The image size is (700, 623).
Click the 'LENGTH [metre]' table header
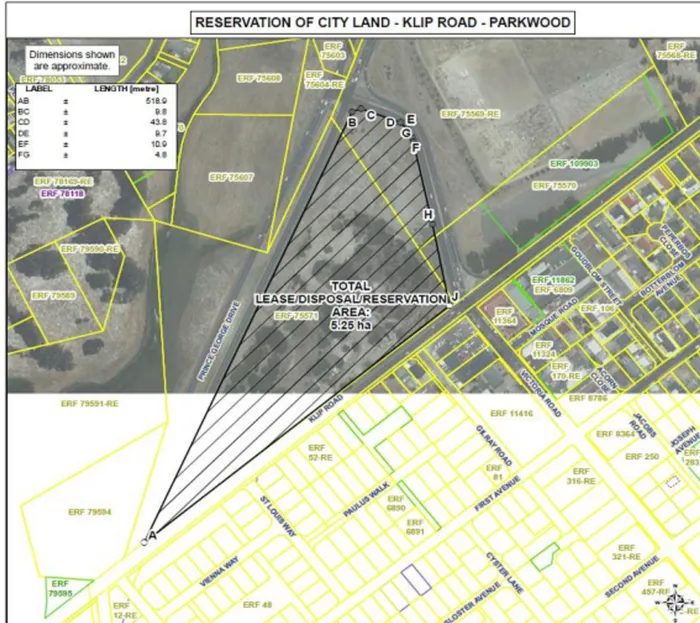click(x=126, y=89)
